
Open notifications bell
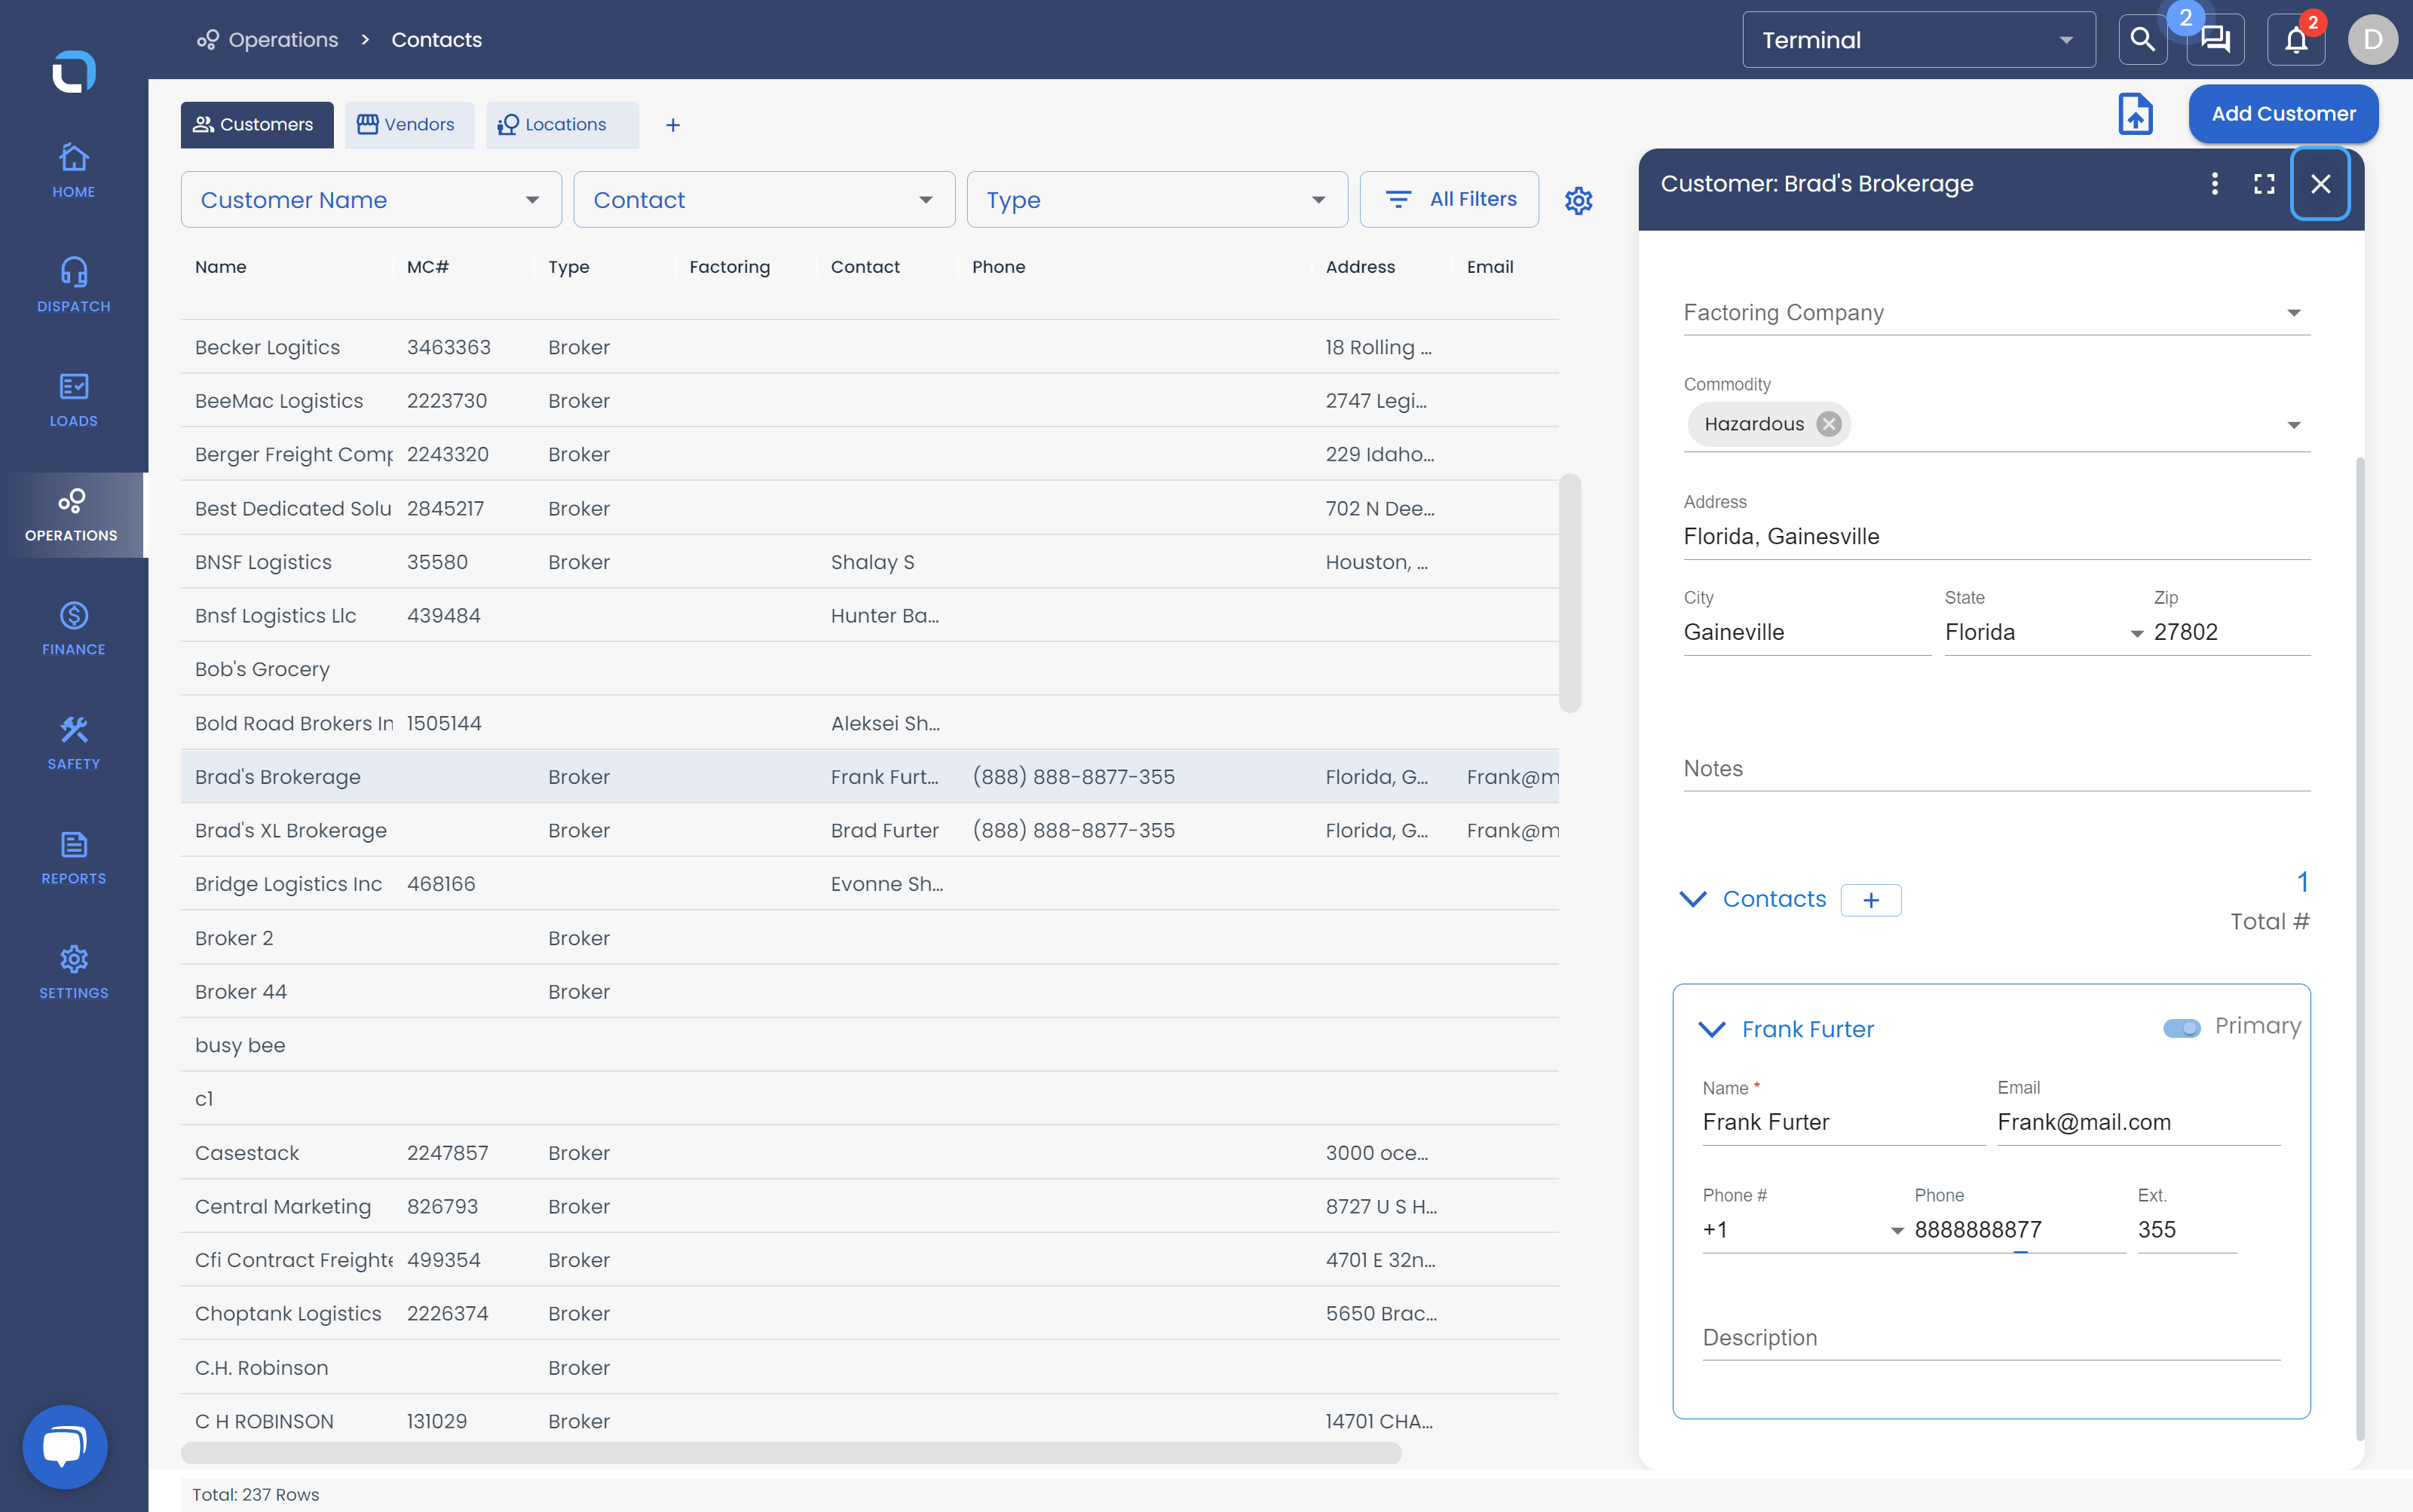tap(2296, 40)
